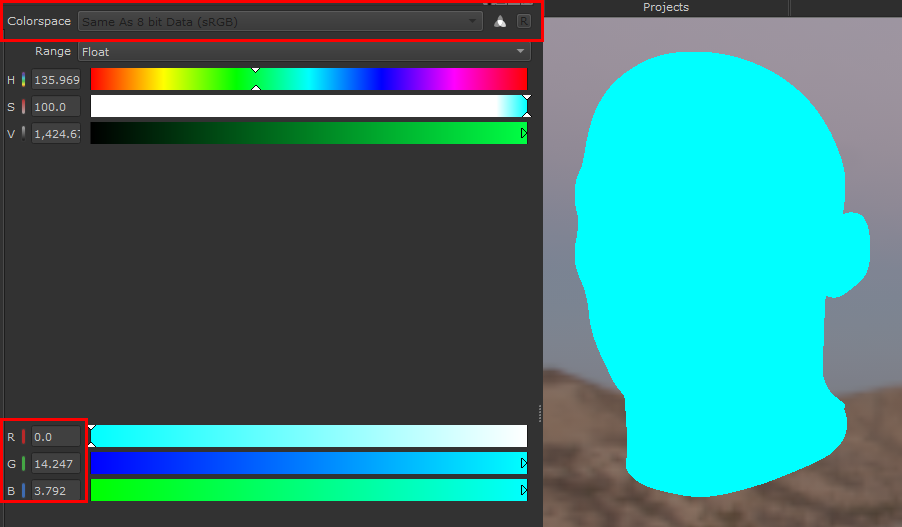Click the Range dropdown arrow

coord(520,51)
